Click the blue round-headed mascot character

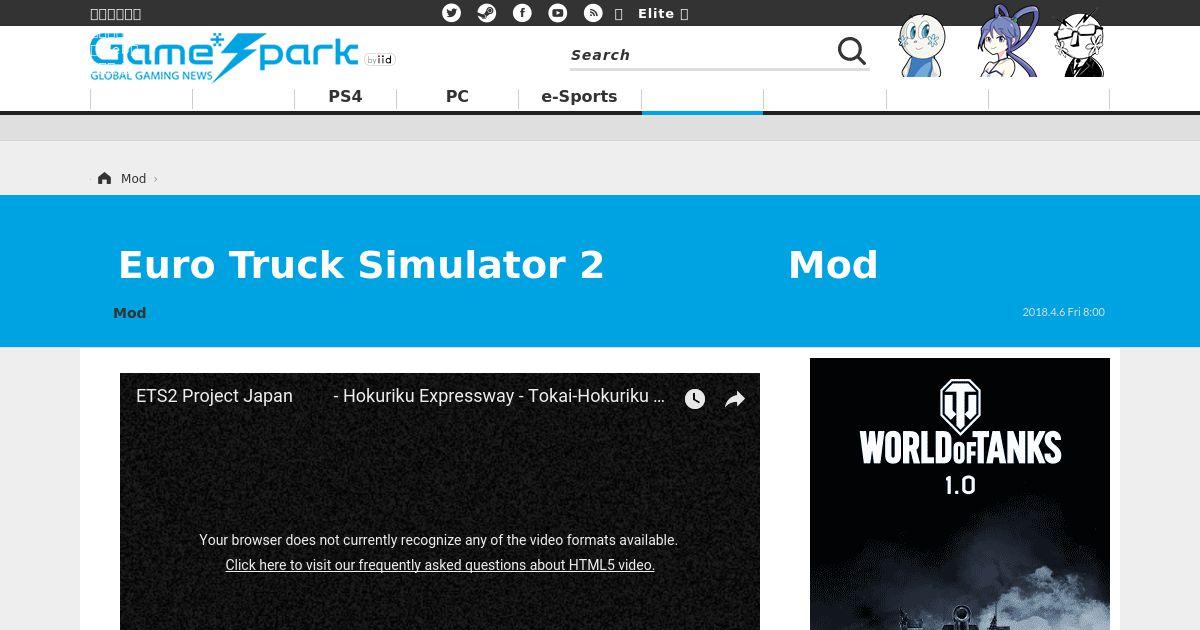click(x=921, y=45)
